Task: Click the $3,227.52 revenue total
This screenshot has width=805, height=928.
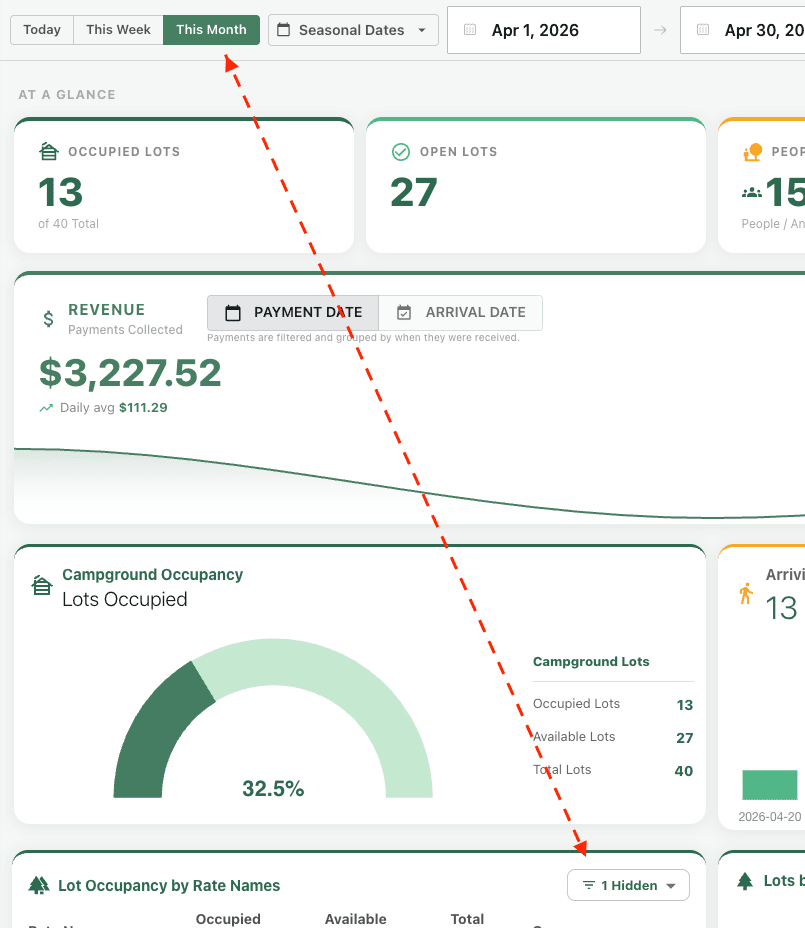Action: (130, 373)
